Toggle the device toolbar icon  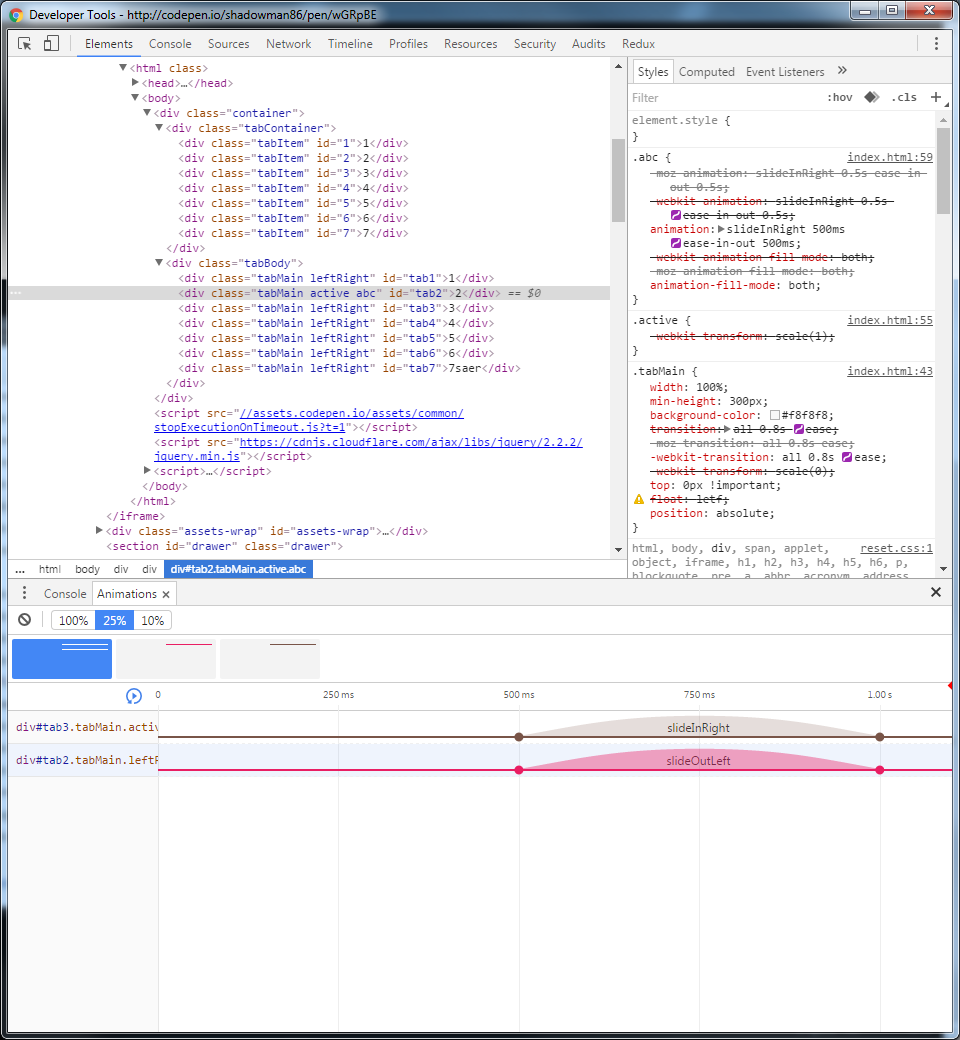point(51,44)
